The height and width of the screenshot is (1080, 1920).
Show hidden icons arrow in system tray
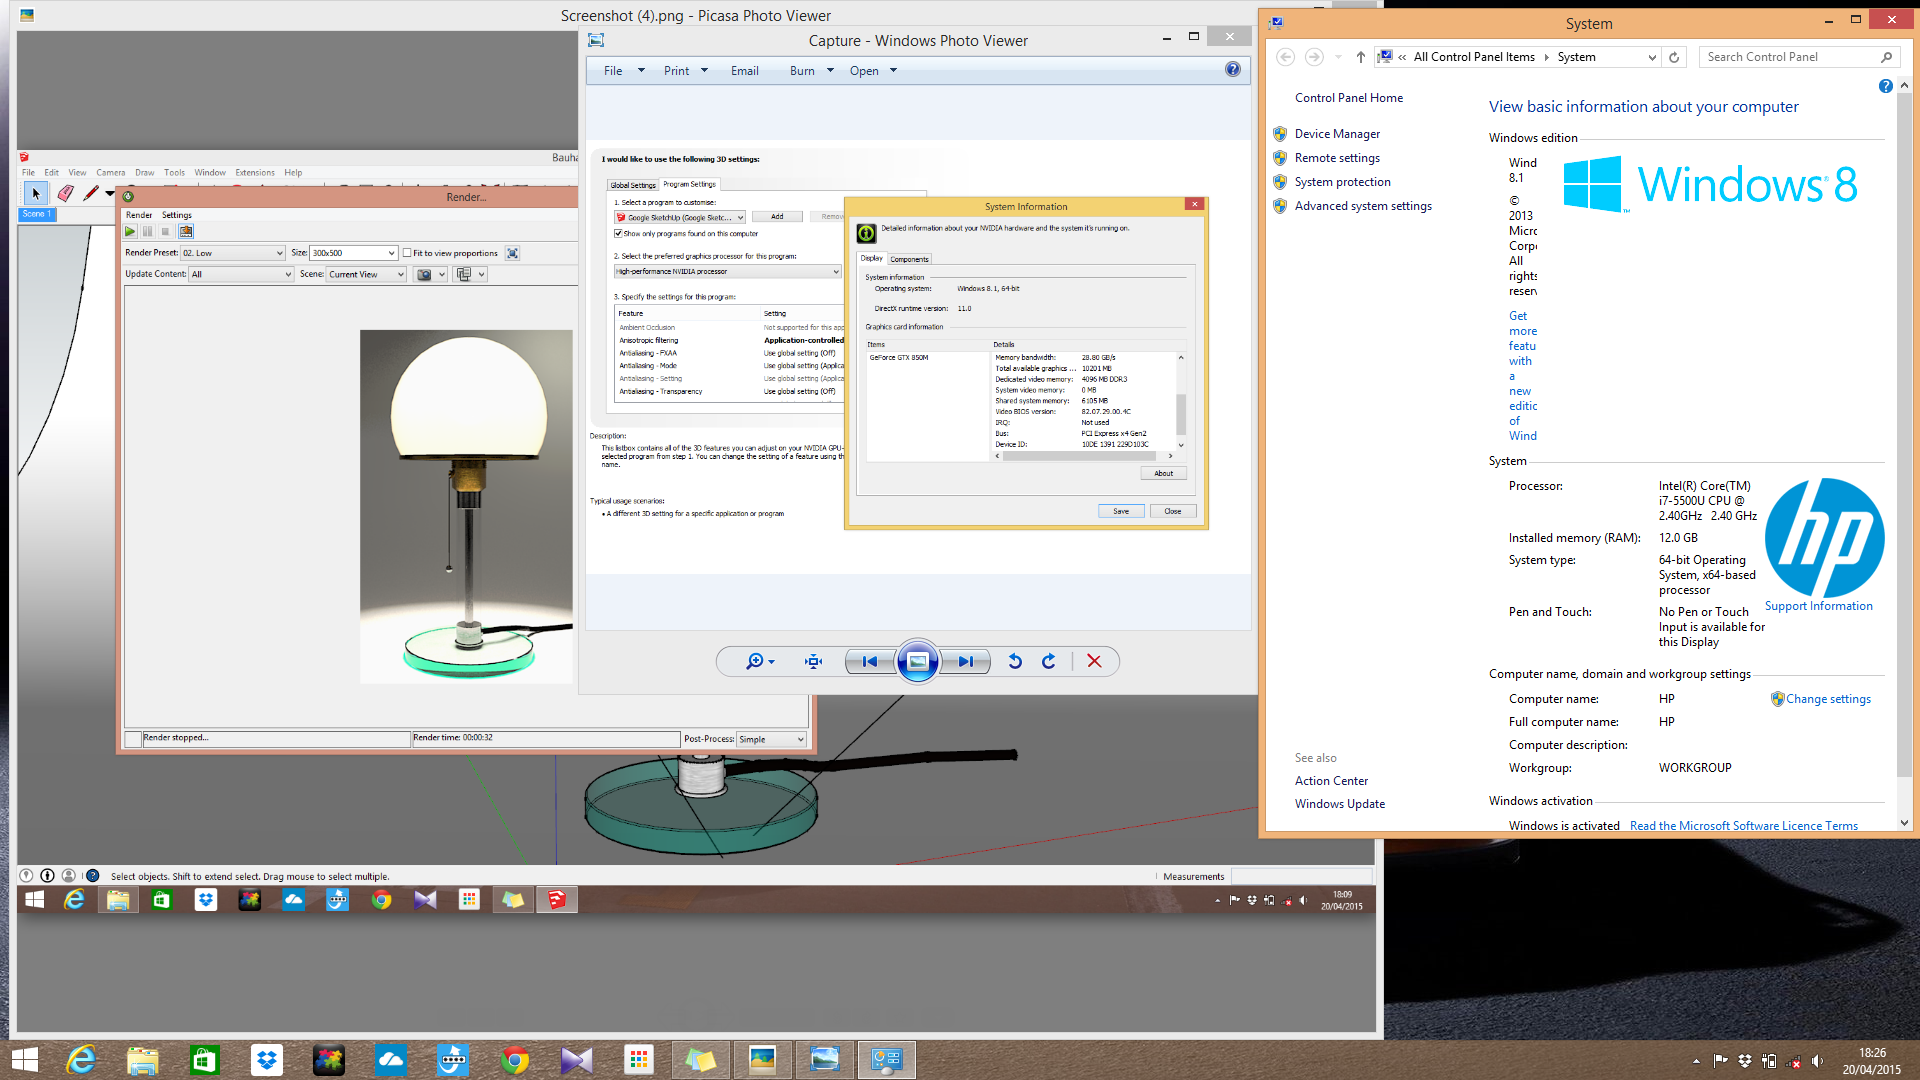coord(1696,1060)
